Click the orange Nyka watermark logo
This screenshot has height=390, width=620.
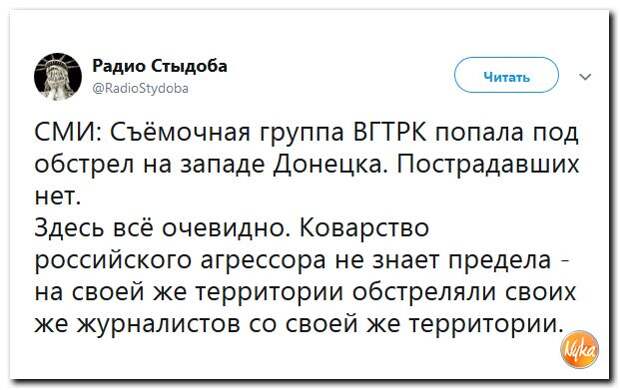(x=579, y=349)
